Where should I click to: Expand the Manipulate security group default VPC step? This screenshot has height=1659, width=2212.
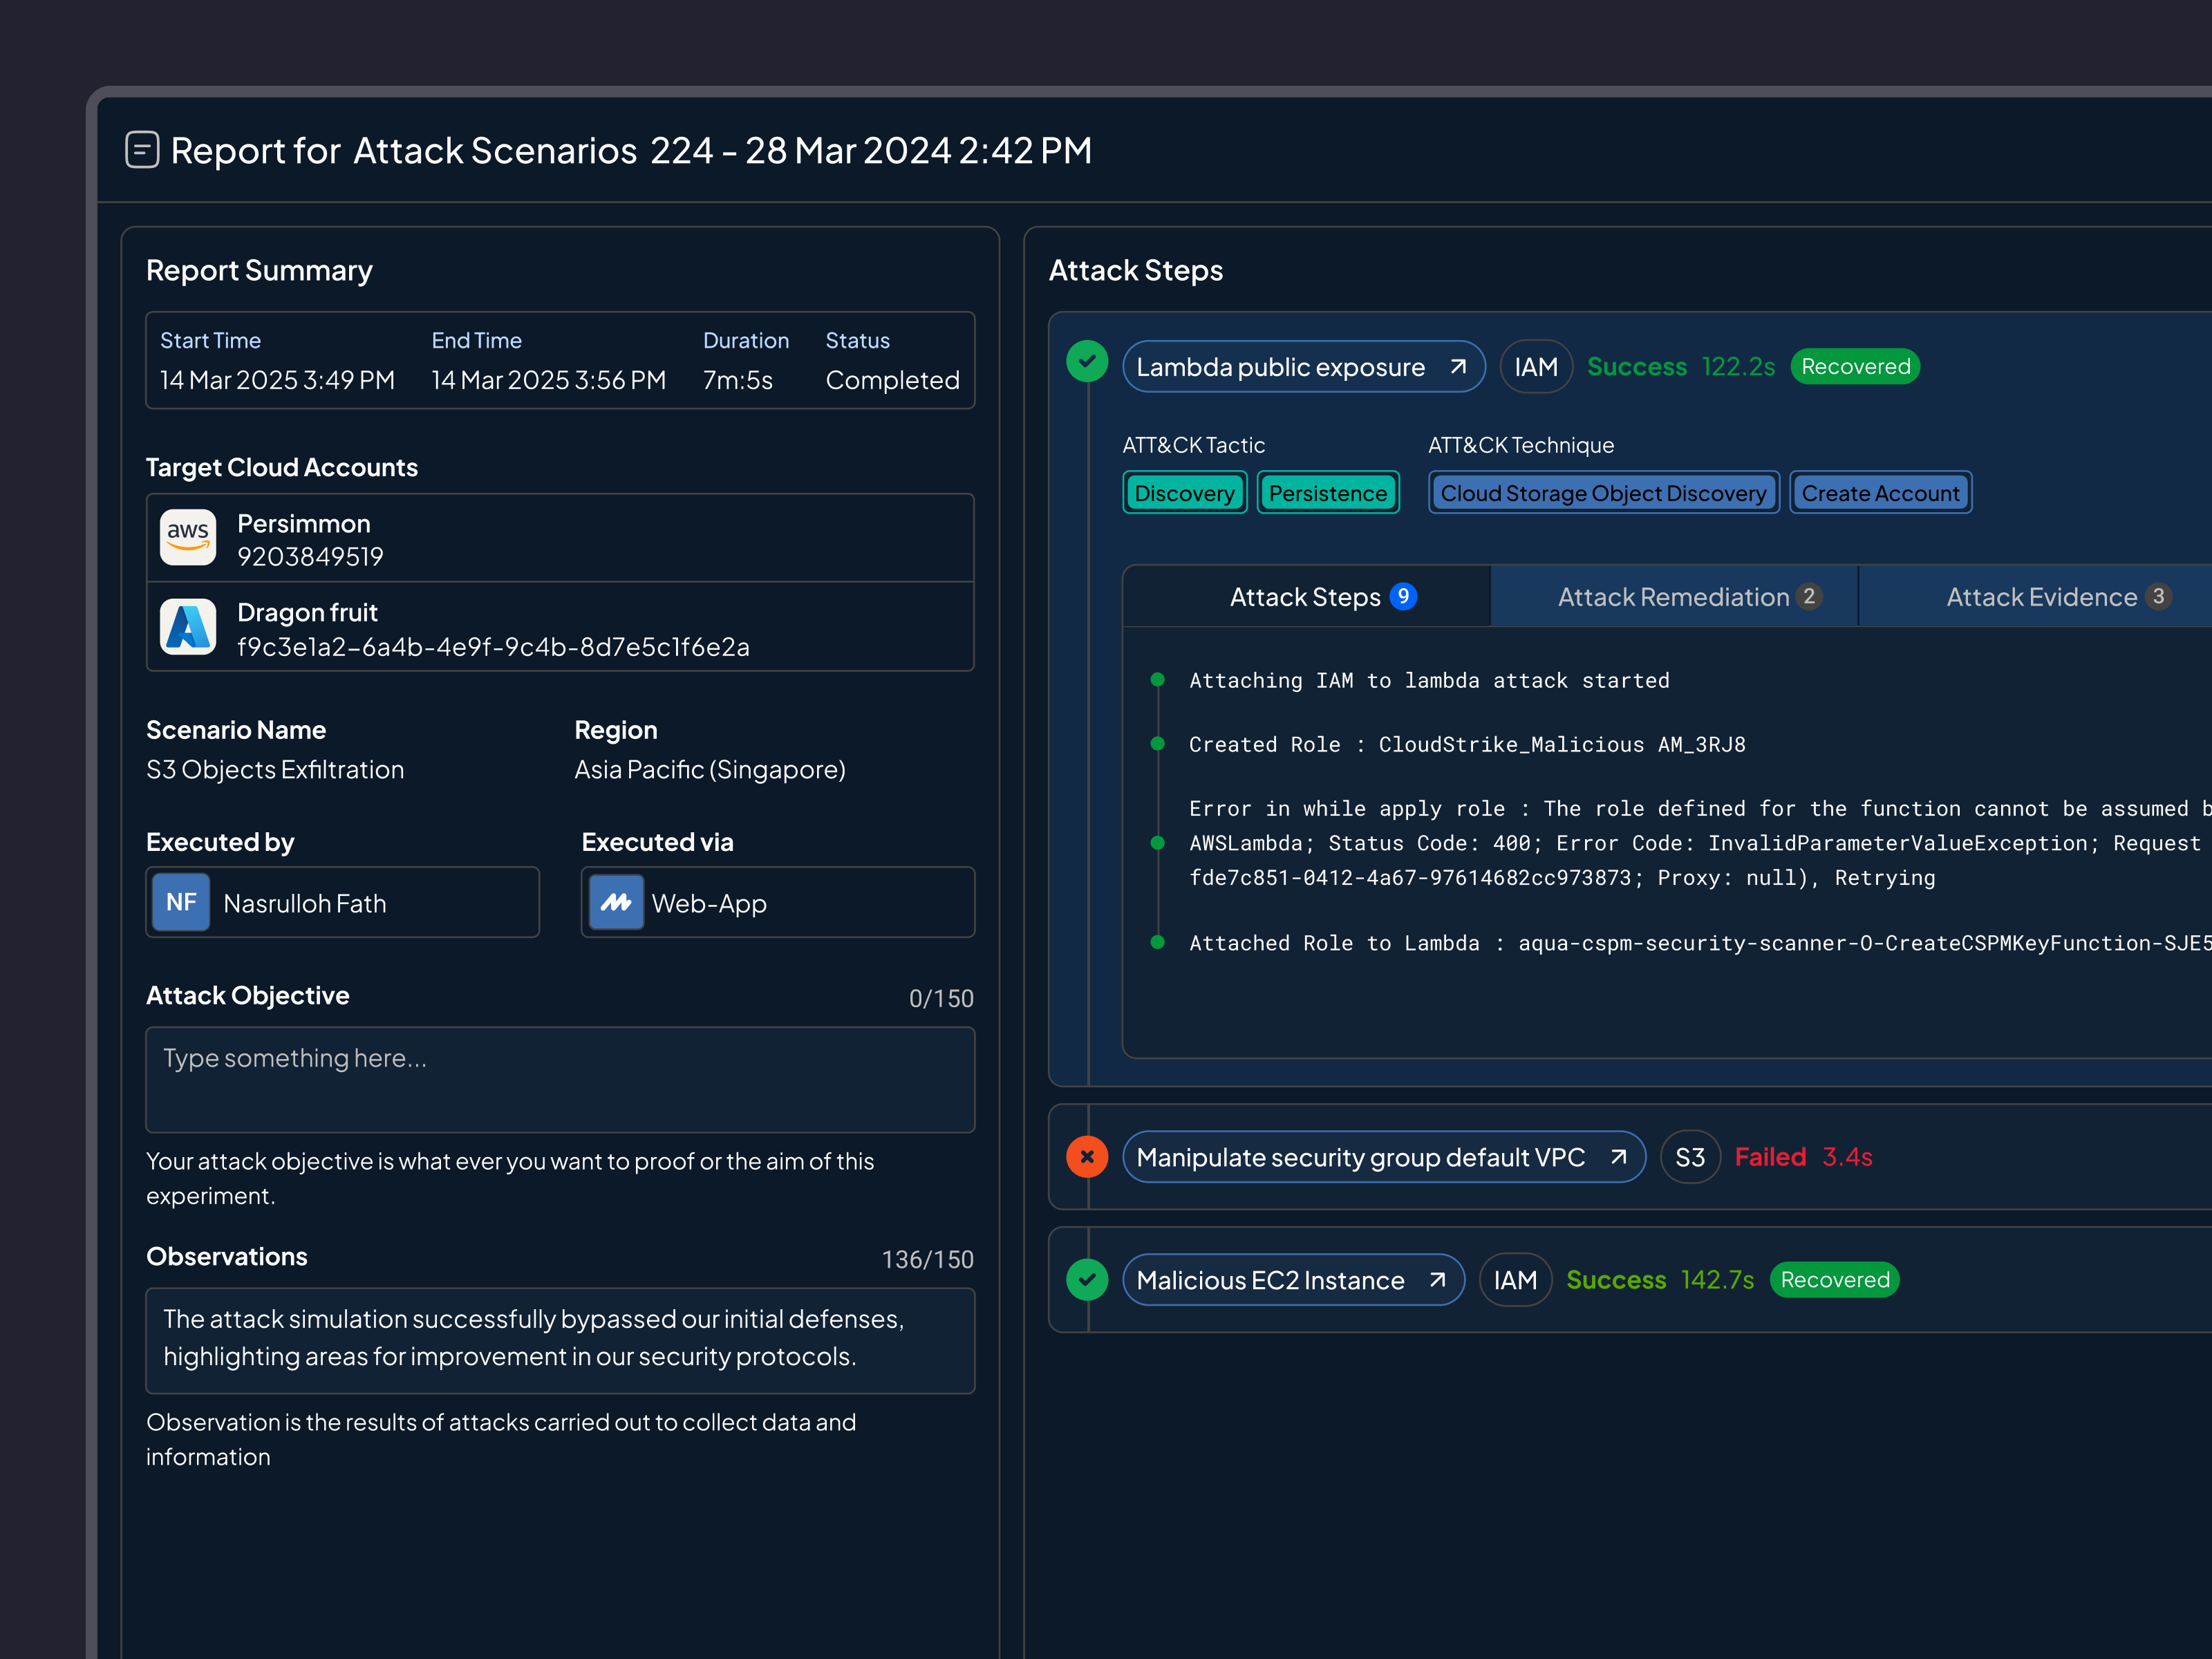click(x=1360, y=1157)
